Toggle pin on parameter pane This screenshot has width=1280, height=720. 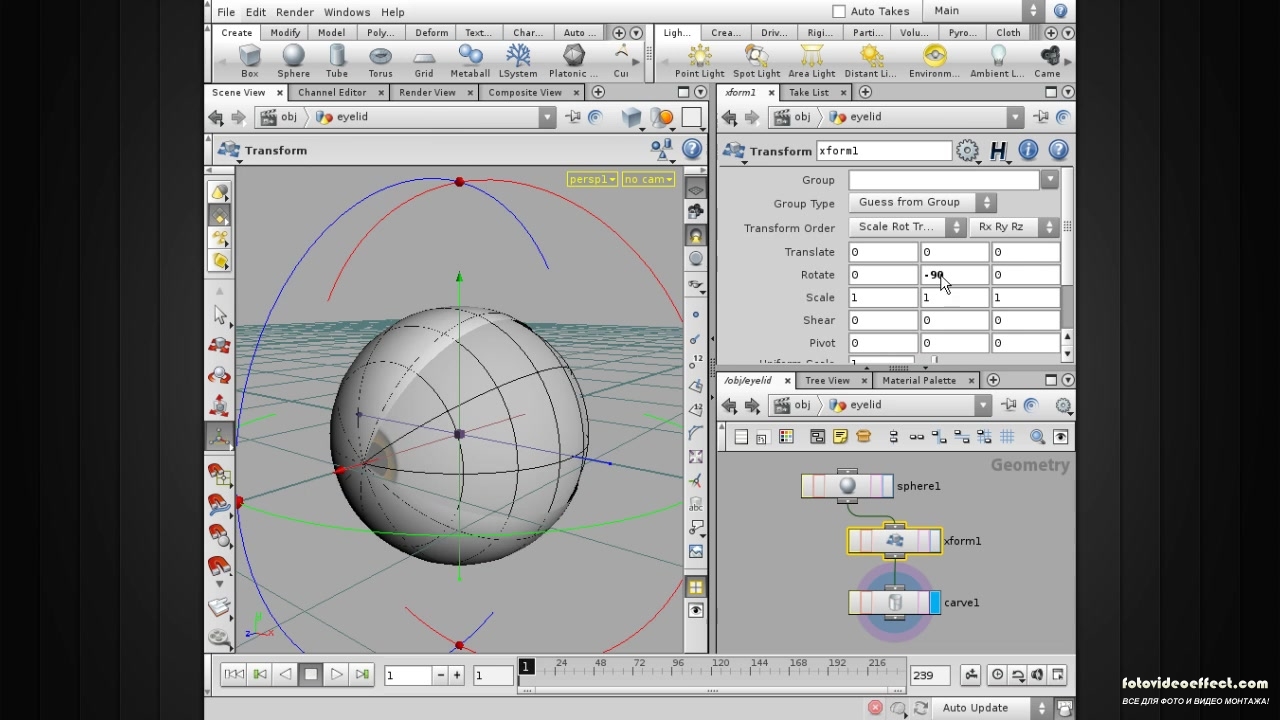click(x=1041, y=117)
